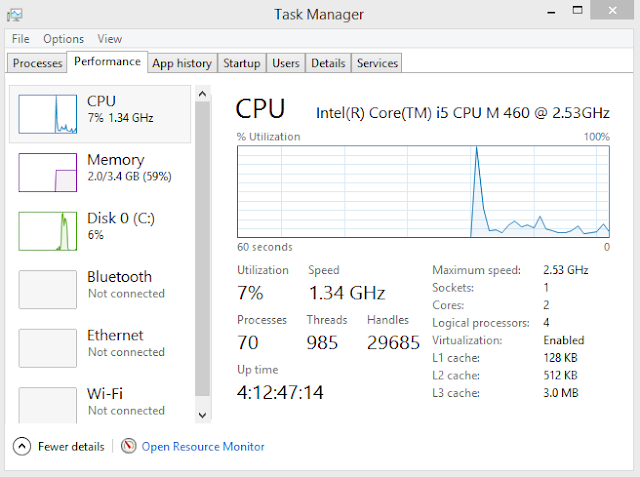Select the Memory graph thumbnail
The image size is (640, 477).
click(x=48, y=172)
